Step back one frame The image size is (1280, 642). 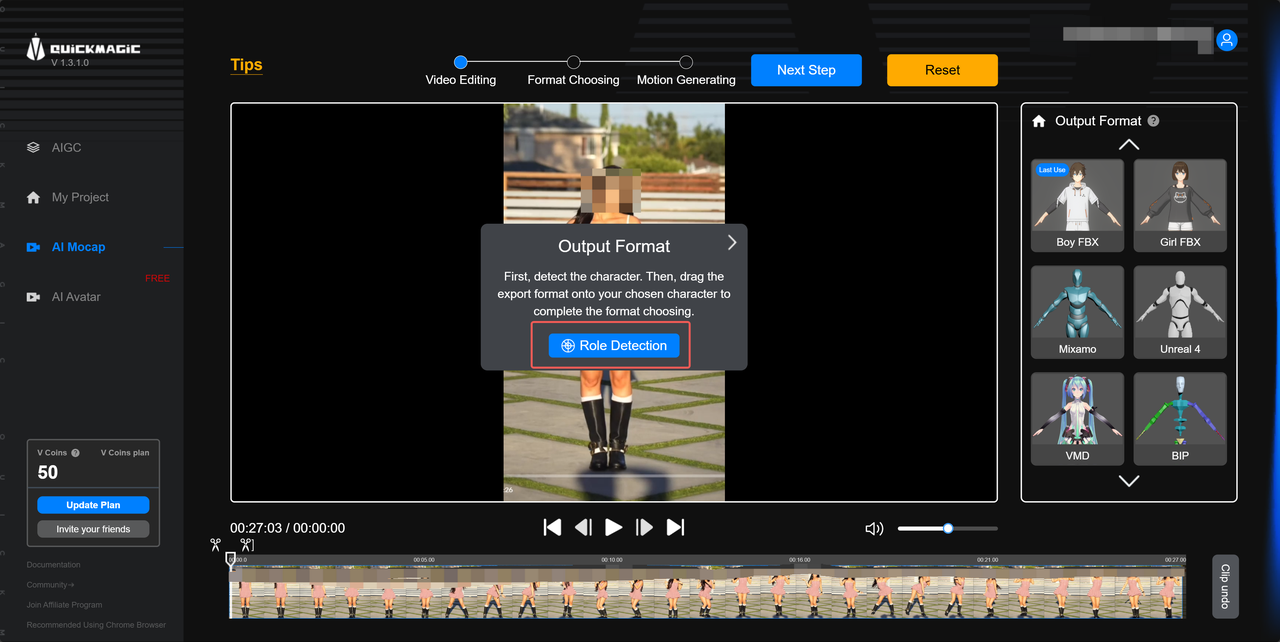583,527
